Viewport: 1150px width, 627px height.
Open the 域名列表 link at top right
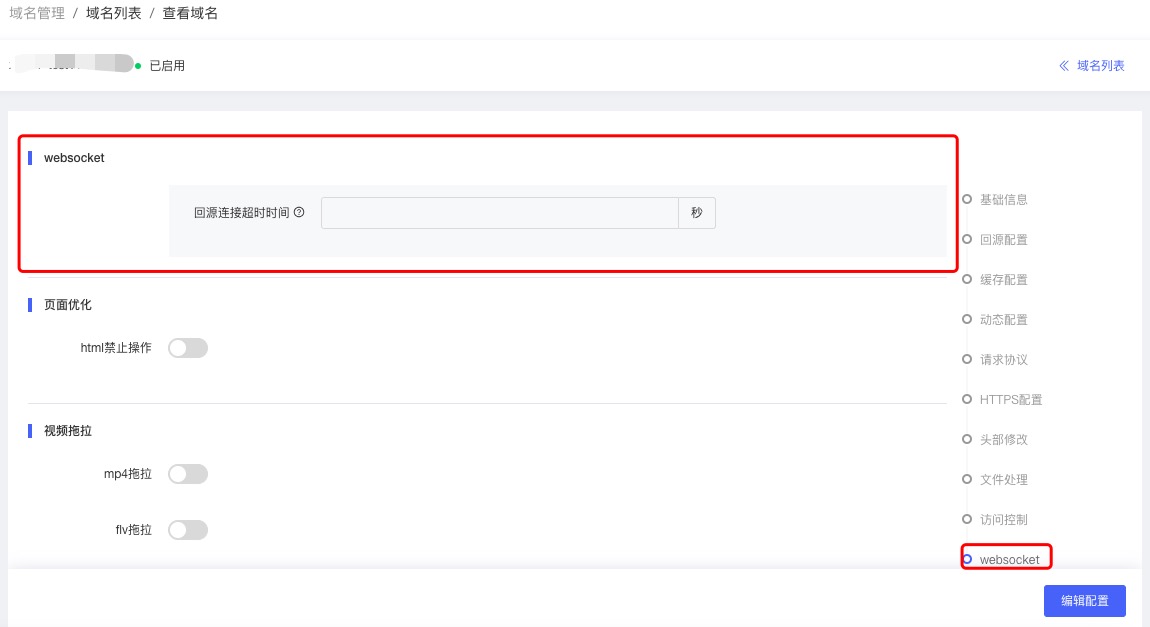pyautogui.click(x=1100, y=66)
